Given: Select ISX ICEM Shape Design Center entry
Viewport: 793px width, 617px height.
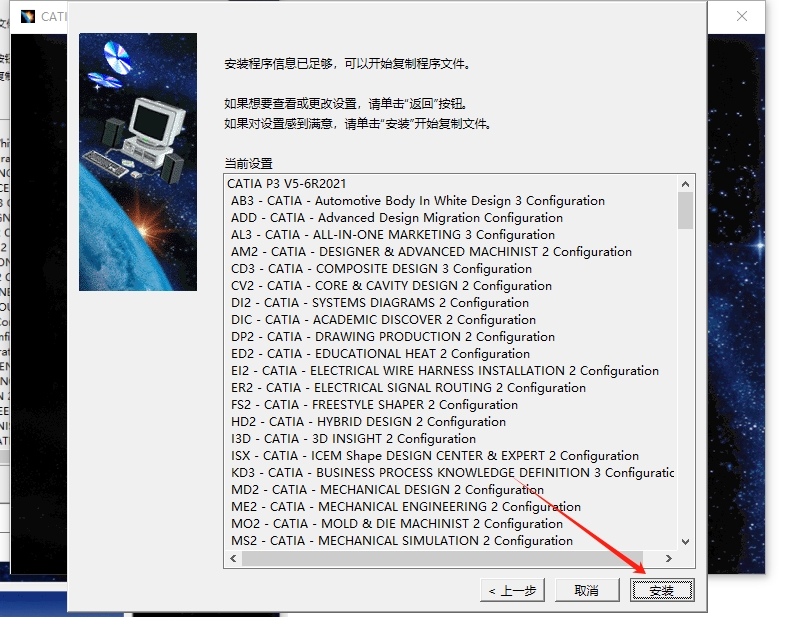Looking at the screenshot, I should [434, 456].
